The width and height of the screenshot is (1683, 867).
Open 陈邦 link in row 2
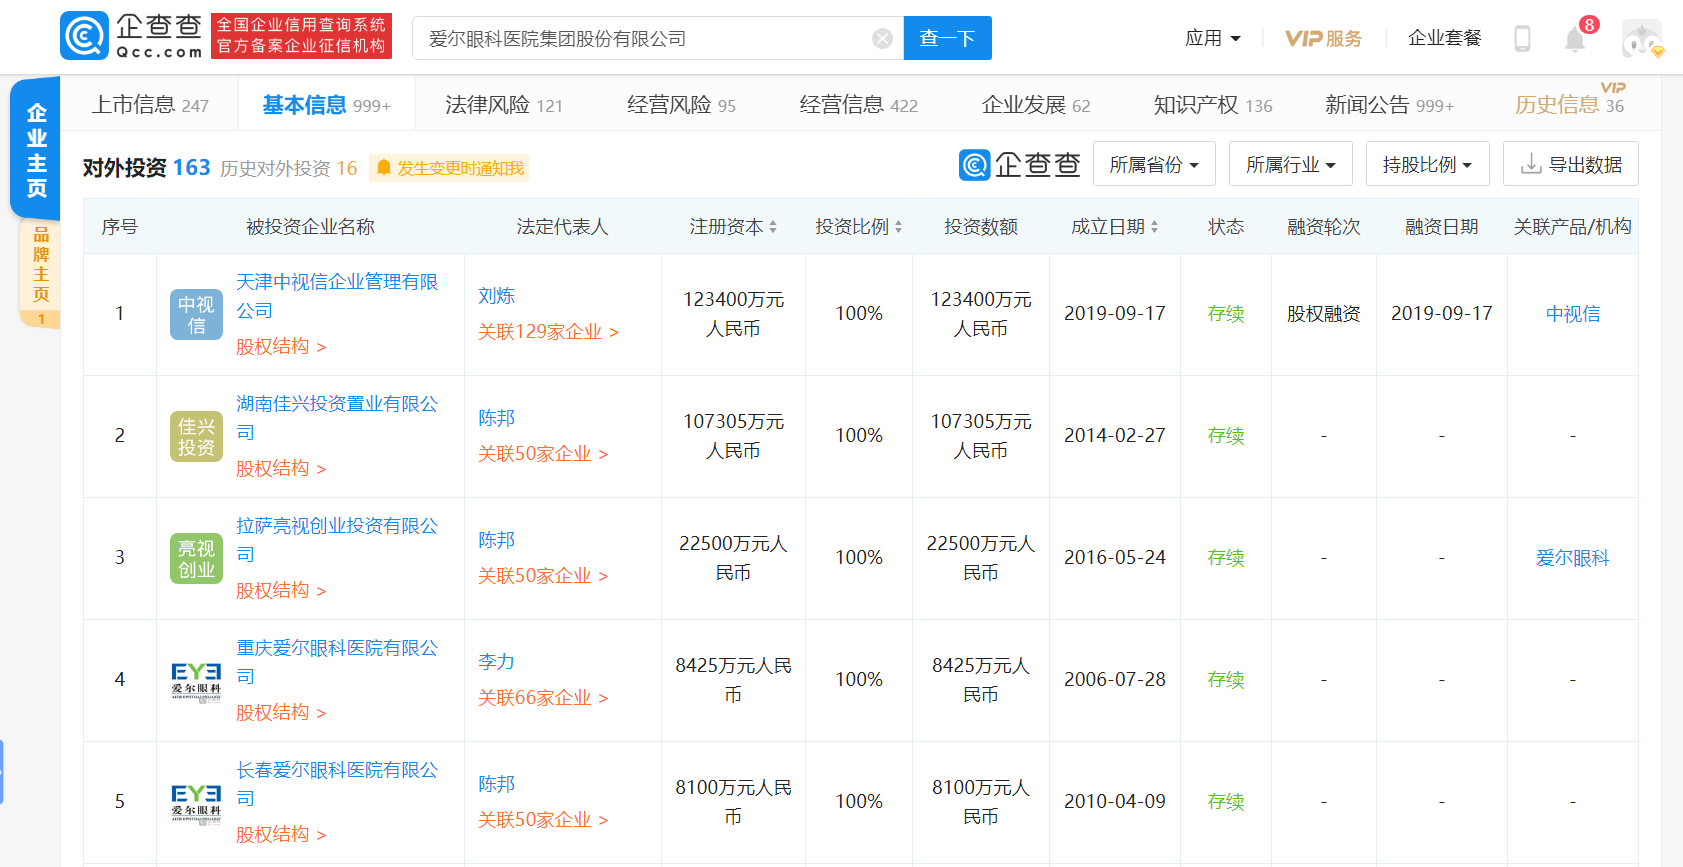pyautogui.click(x=496, y=418)
